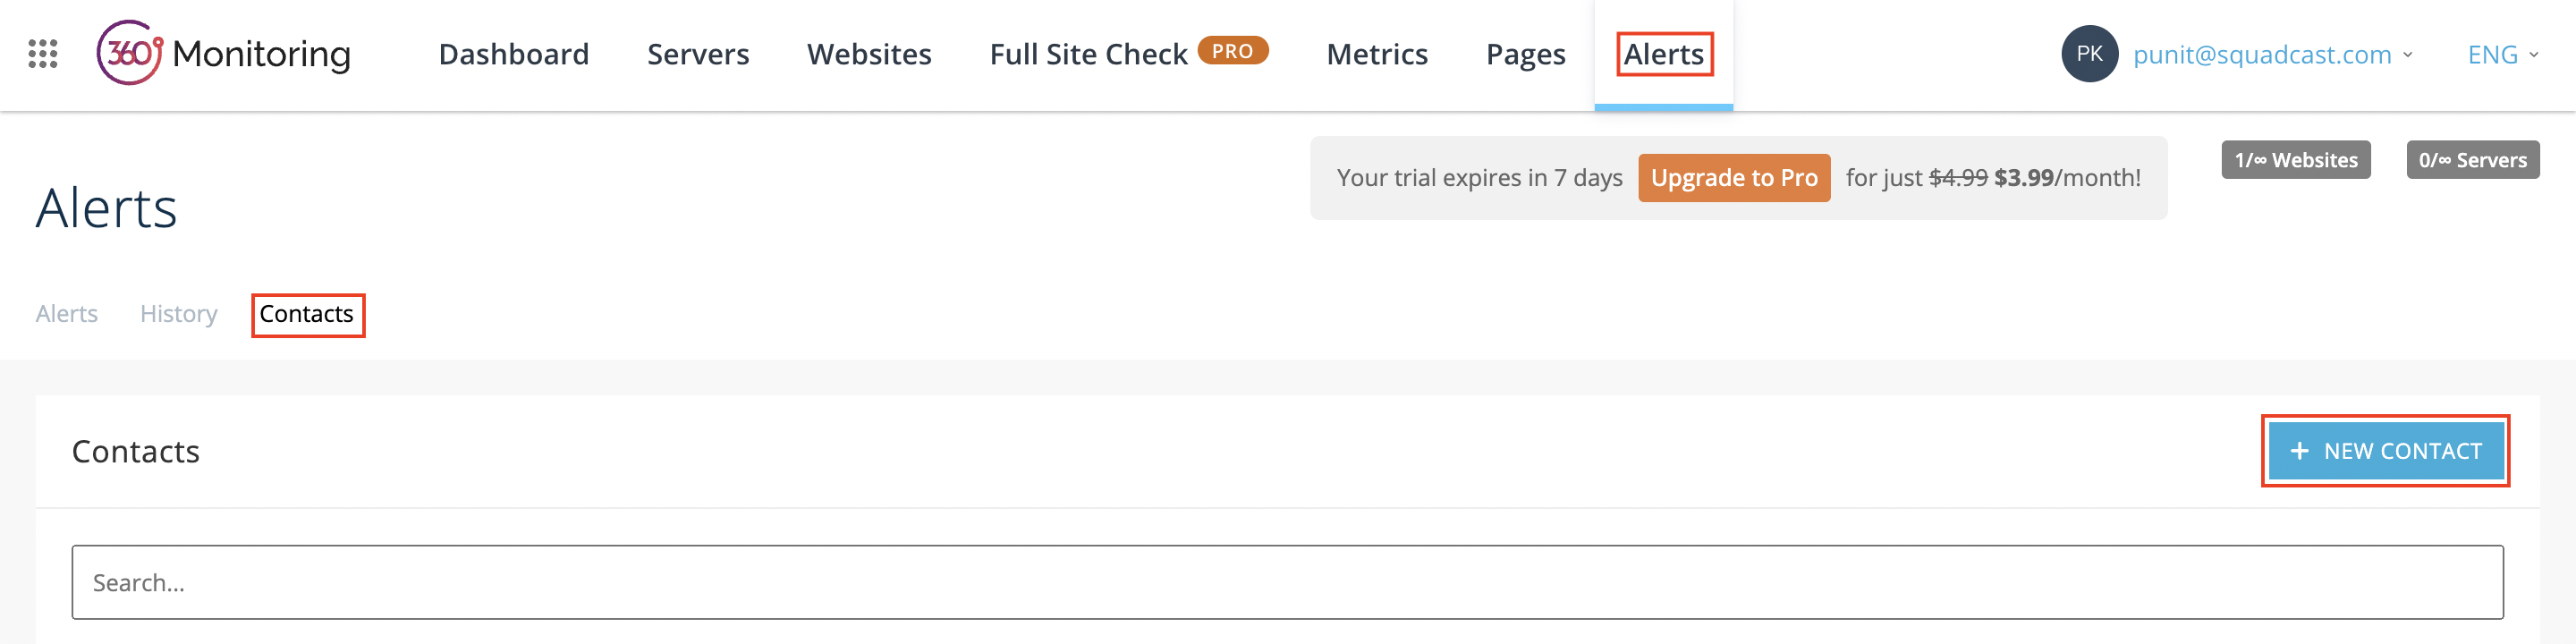Click the Upgrade to Pro button

click(x=1733, y=178)
